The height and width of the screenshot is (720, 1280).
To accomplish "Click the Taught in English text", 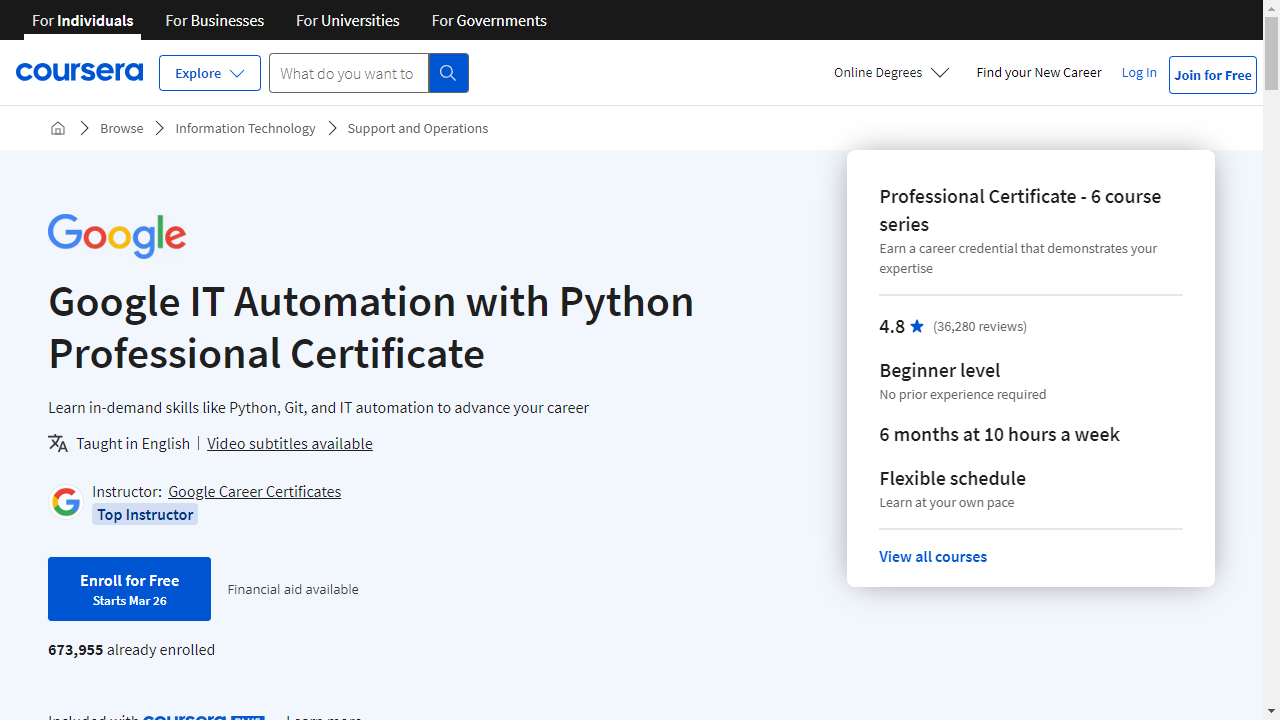I will 133,443.
